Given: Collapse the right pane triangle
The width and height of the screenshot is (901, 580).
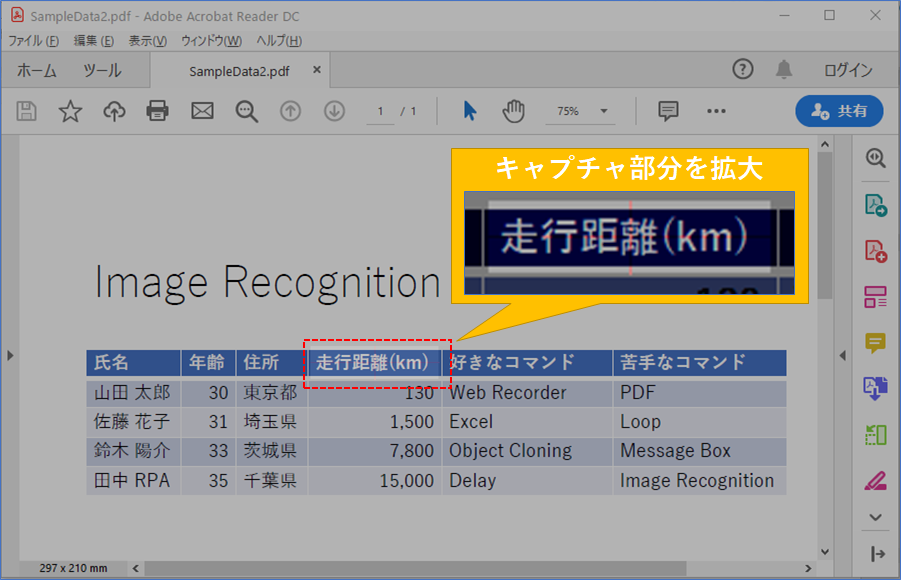Looking at the screenshot, I should (x=842, y=356).
